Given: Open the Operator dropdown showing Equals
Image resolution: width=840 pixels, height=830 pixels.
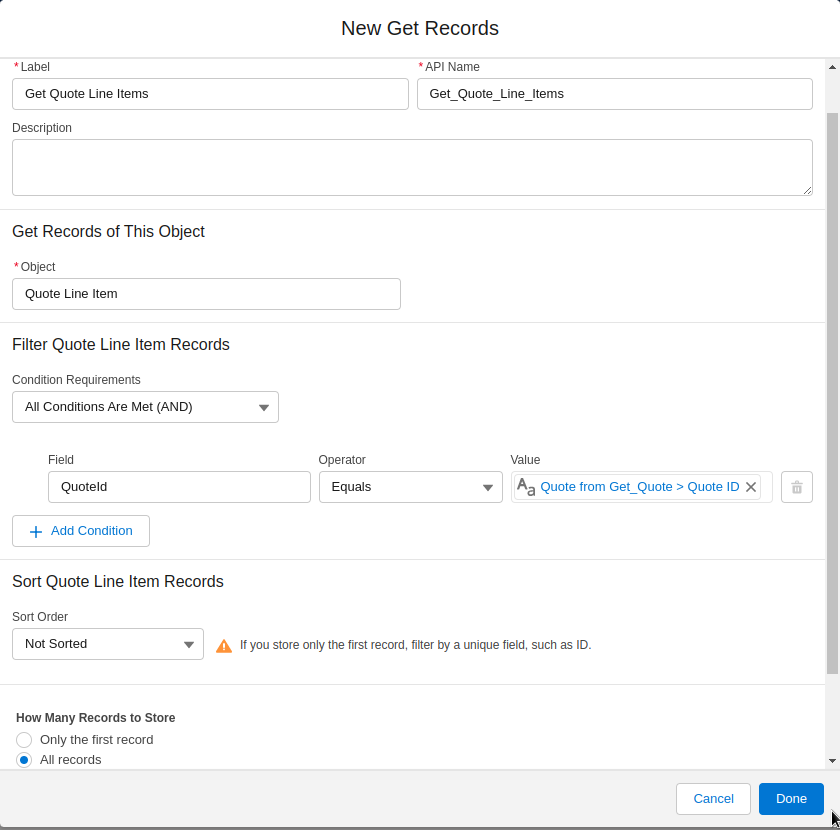Looking at the screenshot, I should coord(410,487).
